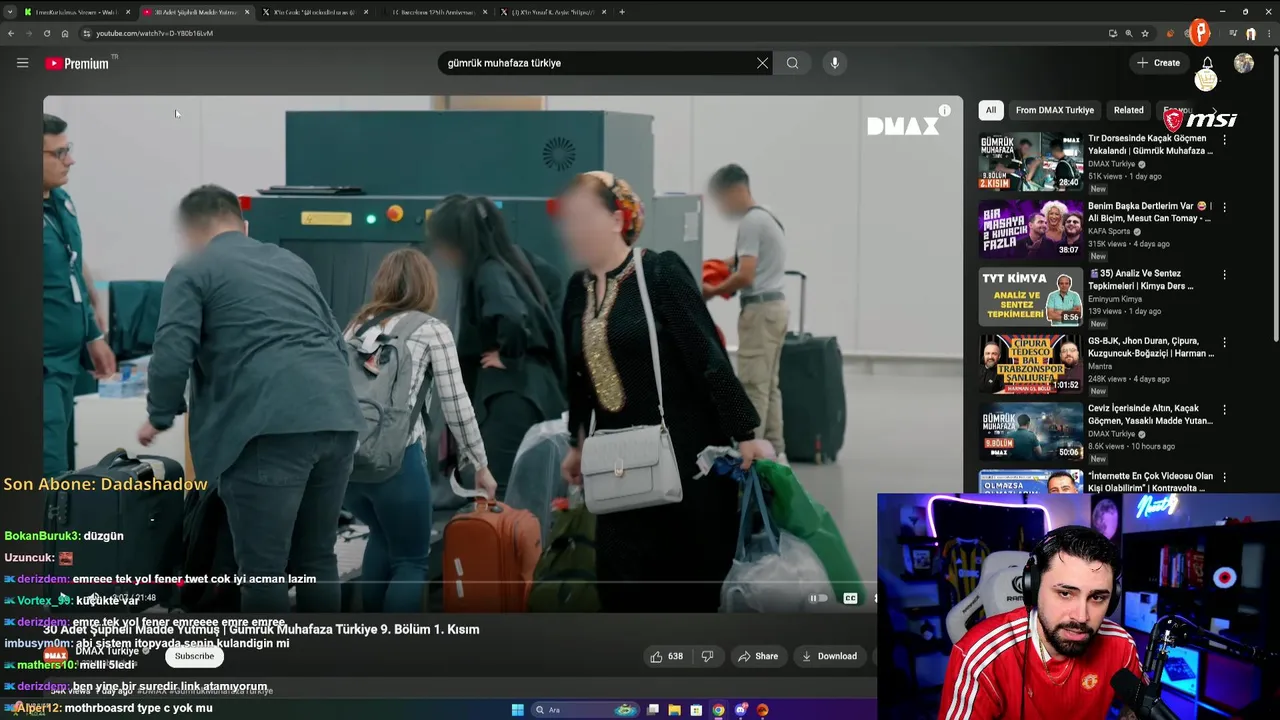
Task: Select the From DMAX Türkiye chip
Action: [x=1054, y=110]
